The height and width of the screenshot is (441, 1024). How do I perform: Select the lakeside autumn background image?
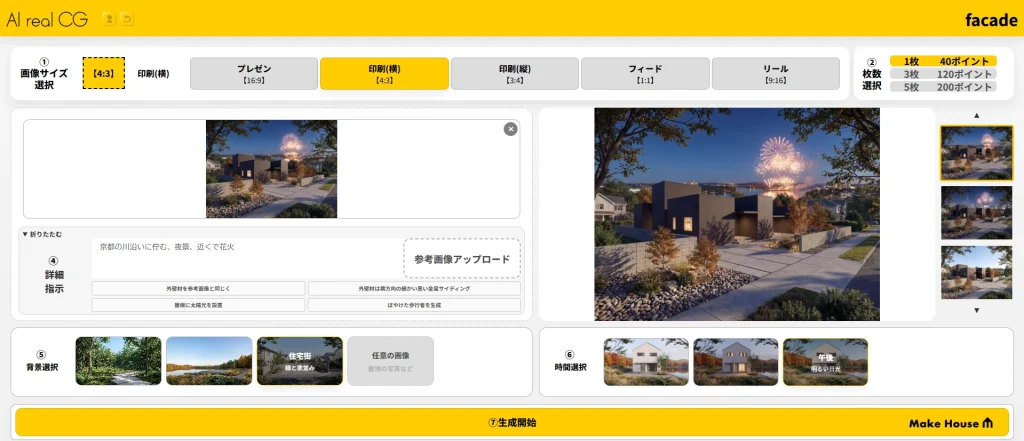[x=209, y=361]
